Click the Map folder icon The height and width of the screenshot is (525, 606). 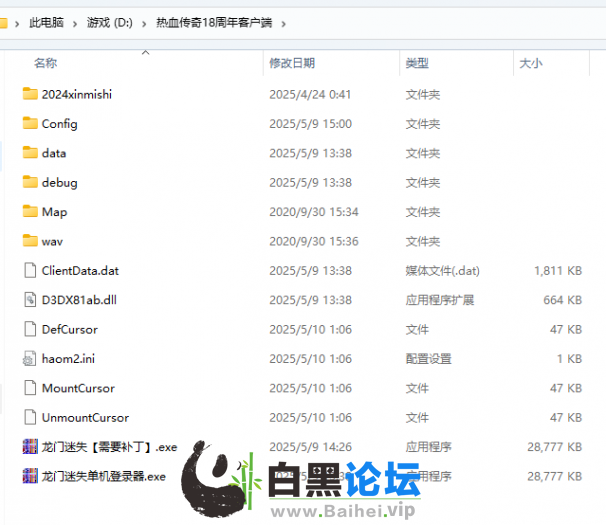tap(30, 211)
